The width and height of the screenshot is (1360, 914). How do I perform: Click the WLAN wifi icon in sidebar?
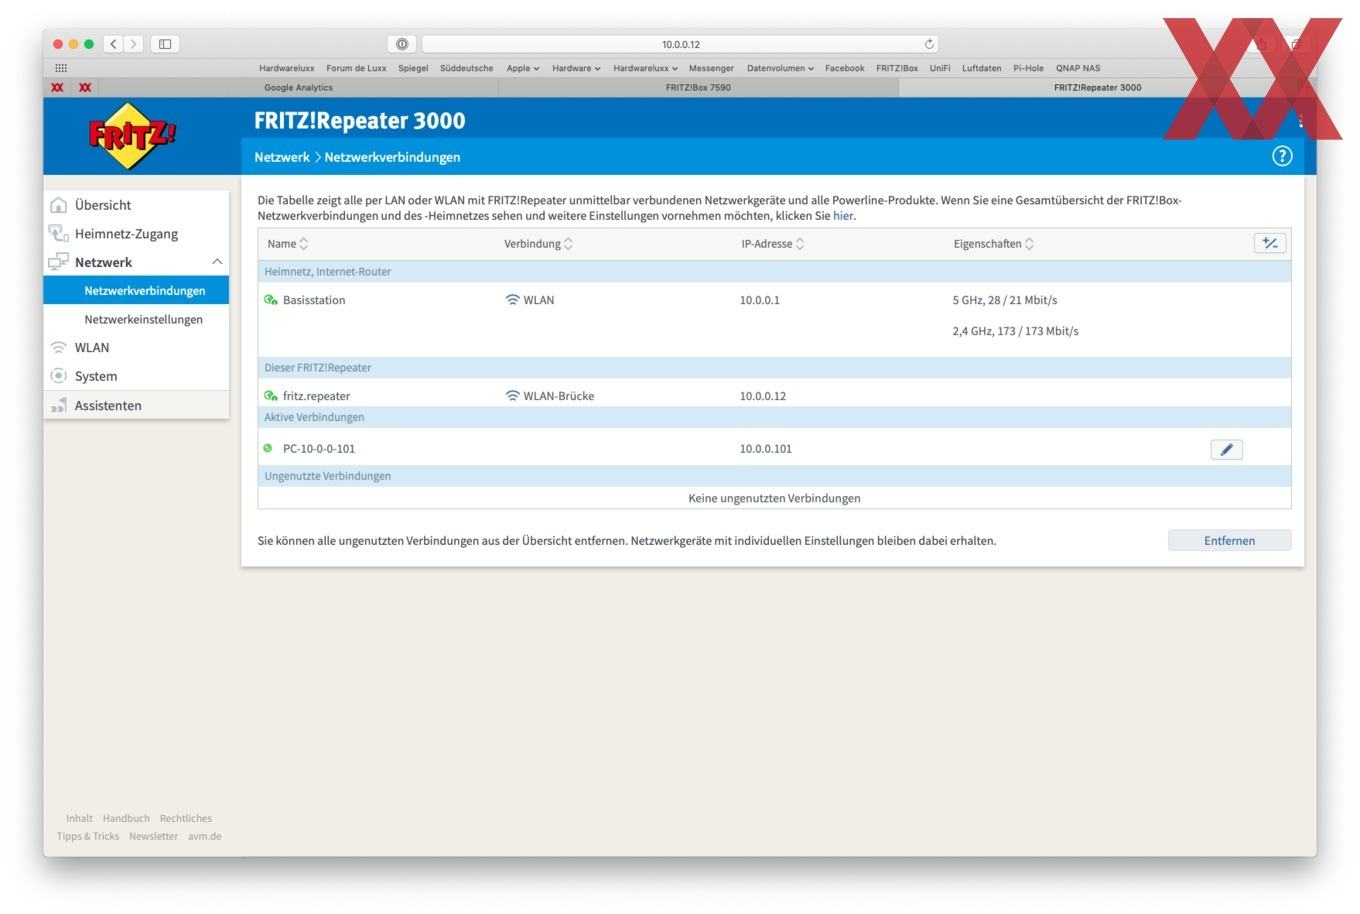point(59,348)
